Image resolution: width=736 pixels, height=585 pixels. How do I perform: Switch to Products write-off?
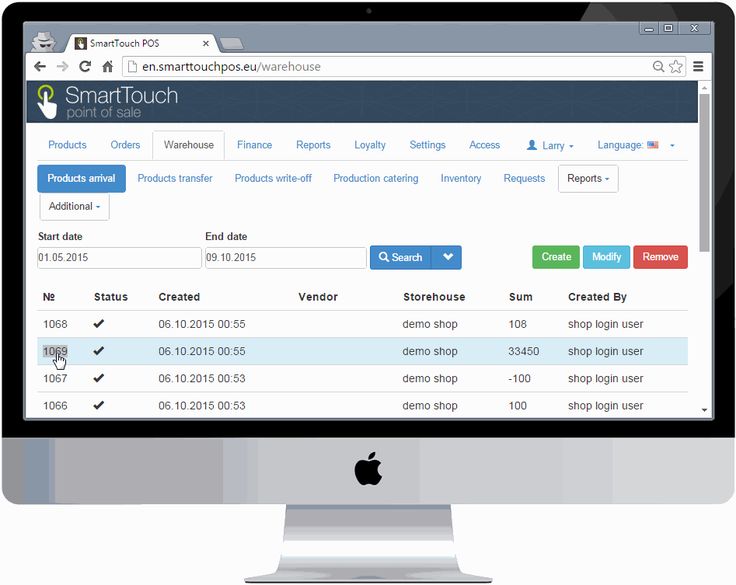click(x=273, y=178)
